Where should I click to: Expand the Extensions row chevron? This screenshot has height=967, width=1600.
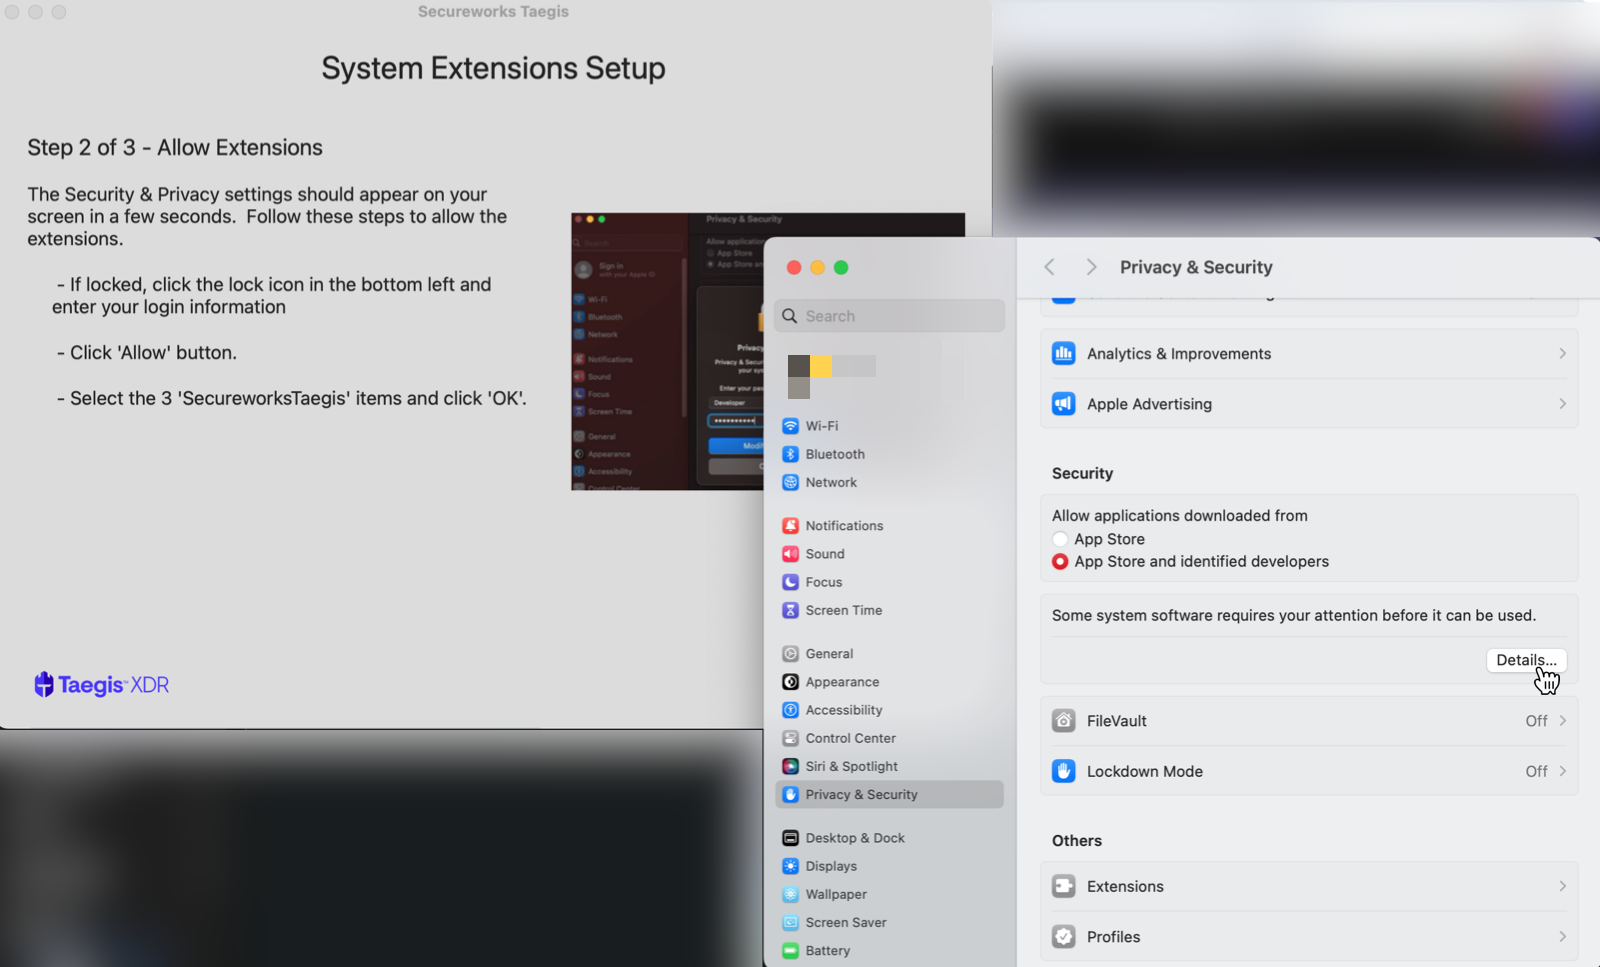pos(1562,886)
